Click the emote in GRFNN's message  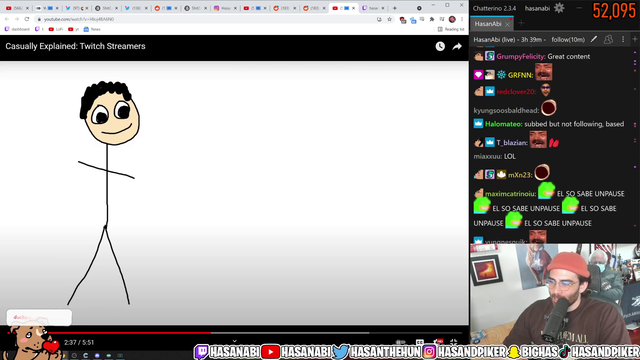tap(543, 72)
